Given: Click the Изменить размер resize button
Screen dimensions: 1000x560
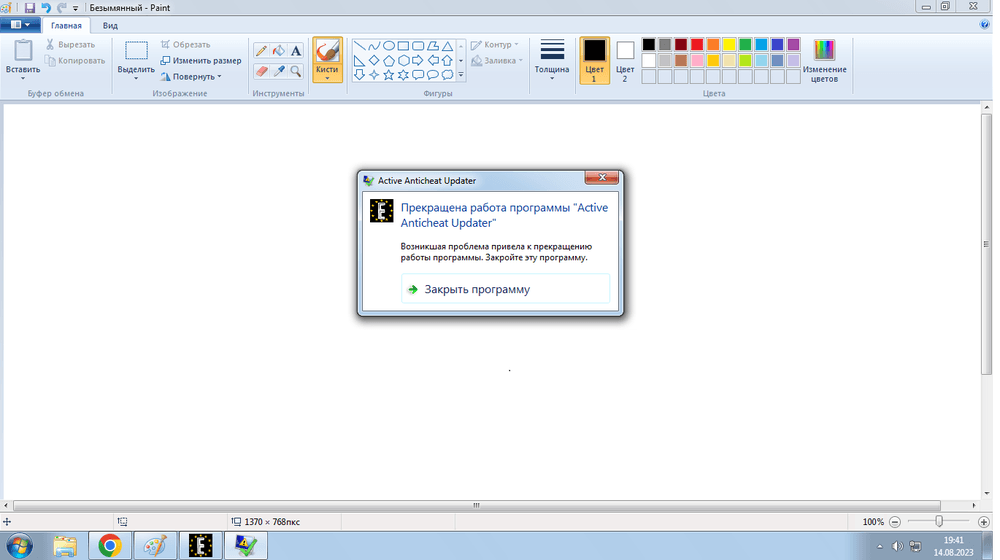Looking at the screenshot, I should 200,60.
